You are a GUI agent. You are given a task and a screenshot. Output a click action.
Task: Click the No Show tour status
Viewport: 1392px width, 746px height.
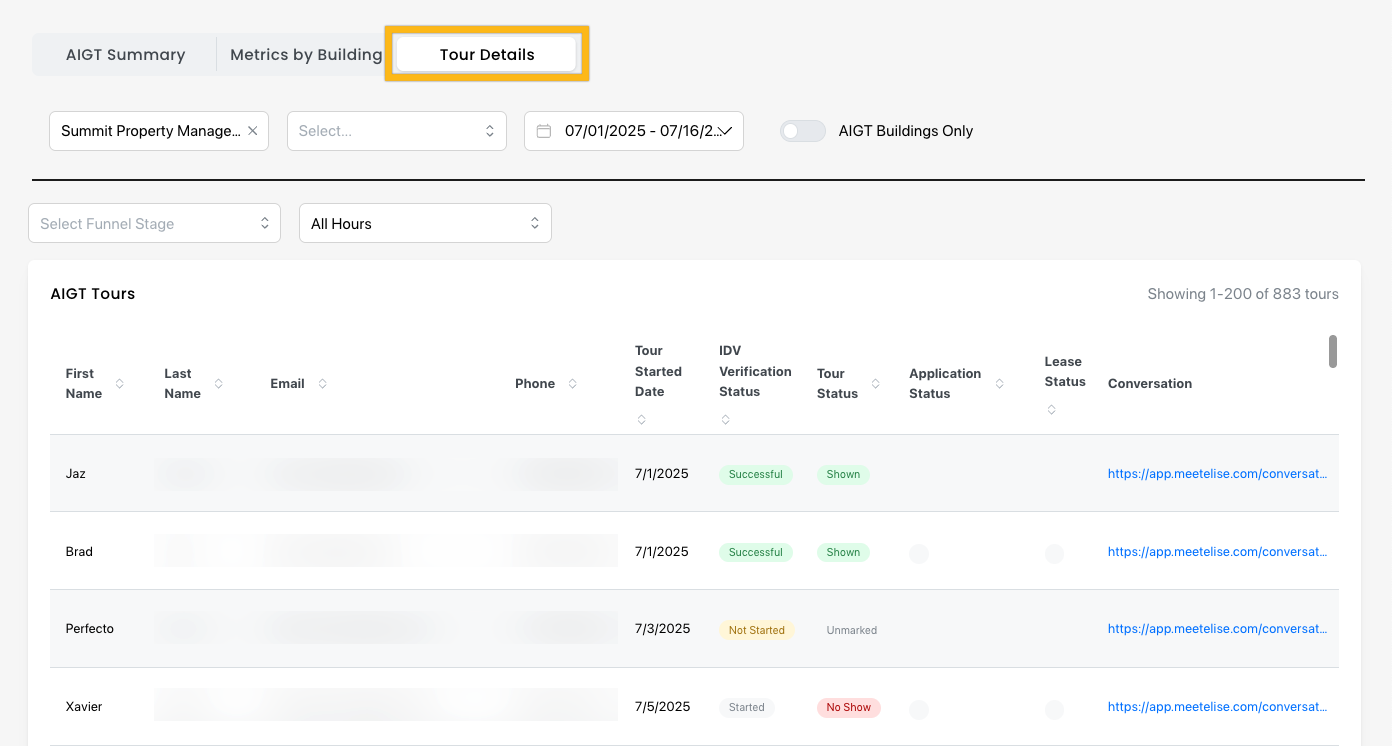pyautogui.click(x=849, y=707)
